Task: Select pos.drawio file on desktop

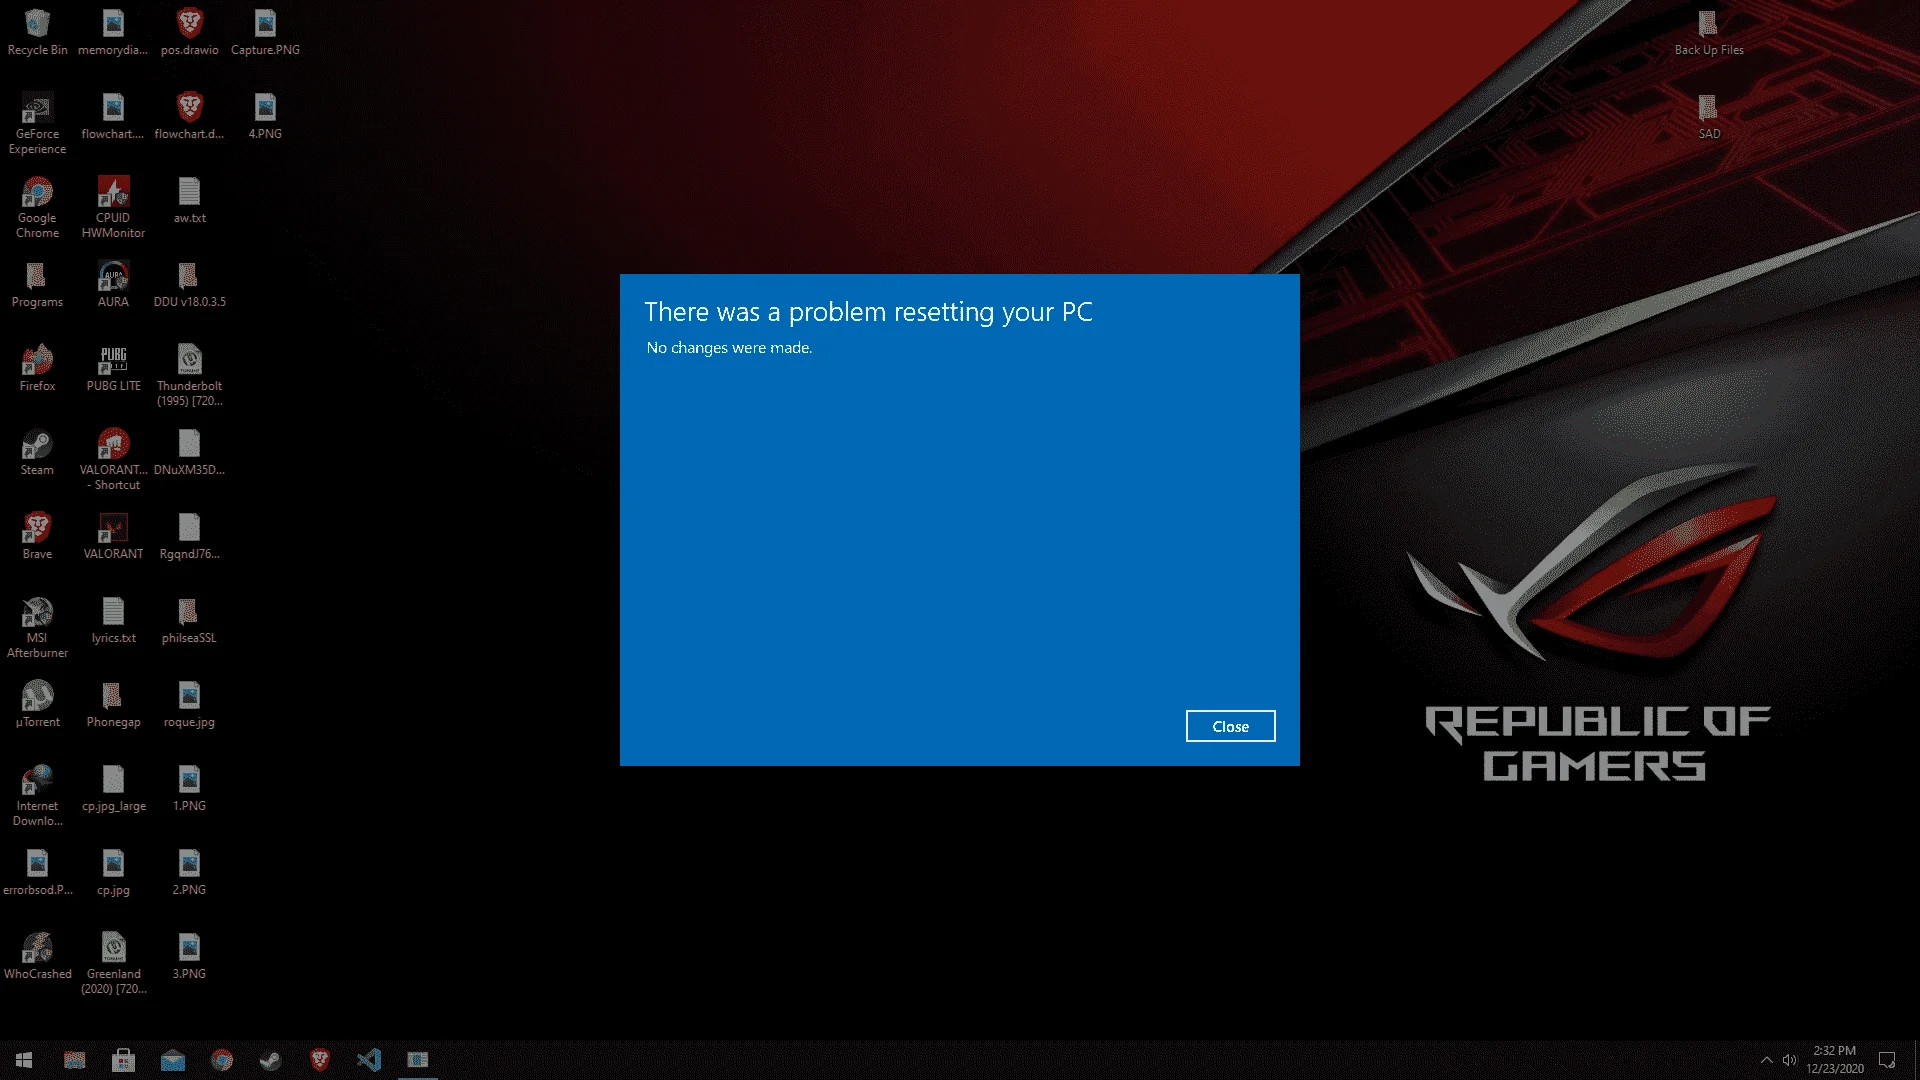Action: pos(189,32)
